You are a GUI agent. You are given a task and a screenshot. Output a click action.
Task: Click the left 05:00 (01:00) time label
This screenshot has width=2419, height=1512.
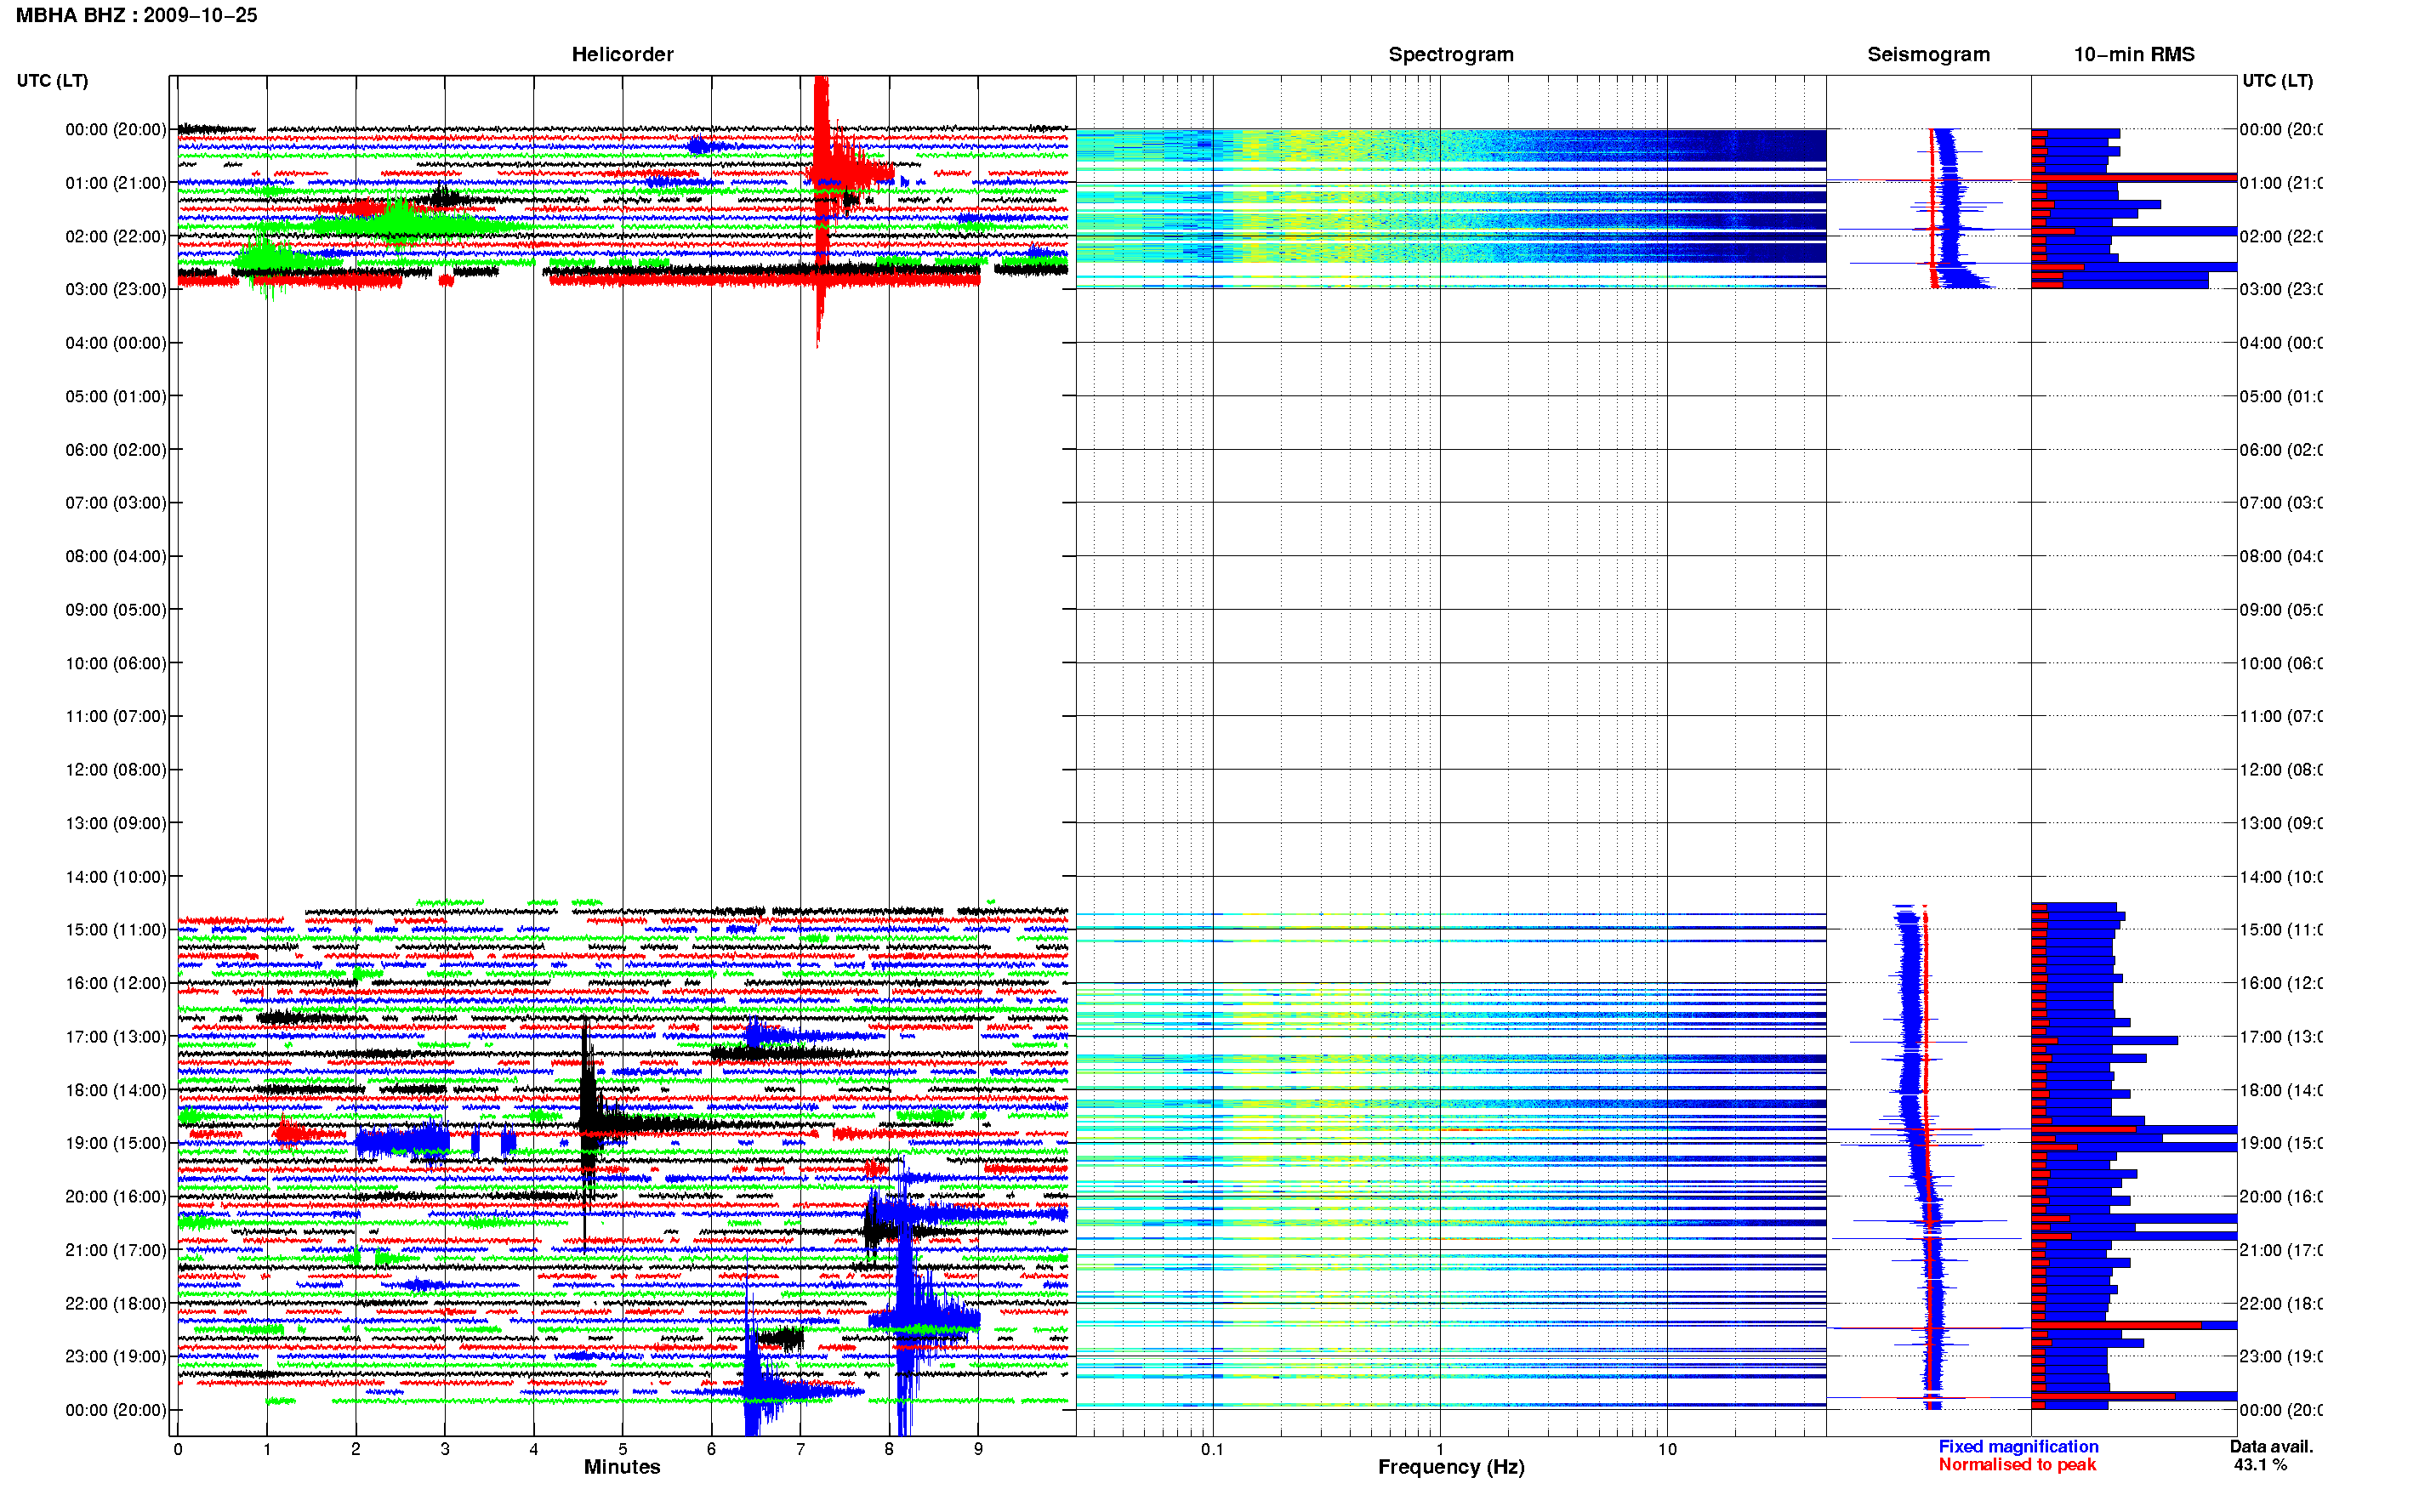pyautogui.click(x=116, y=396)
